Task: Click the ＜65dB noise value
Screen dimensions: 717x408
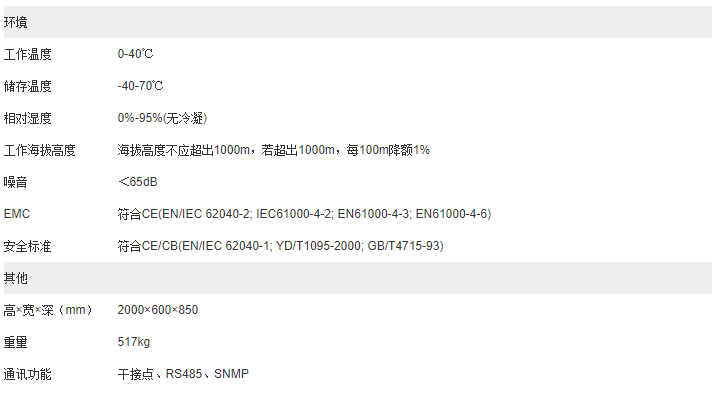Action: click(138, 182)
